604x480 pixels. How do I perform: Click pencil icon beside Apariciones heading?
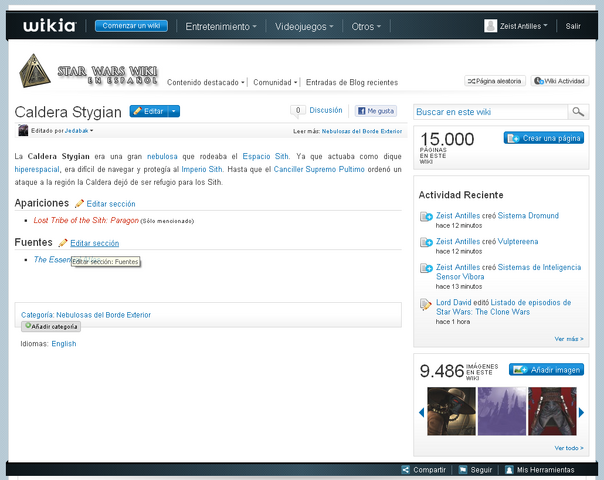click(x=79, y=204)
